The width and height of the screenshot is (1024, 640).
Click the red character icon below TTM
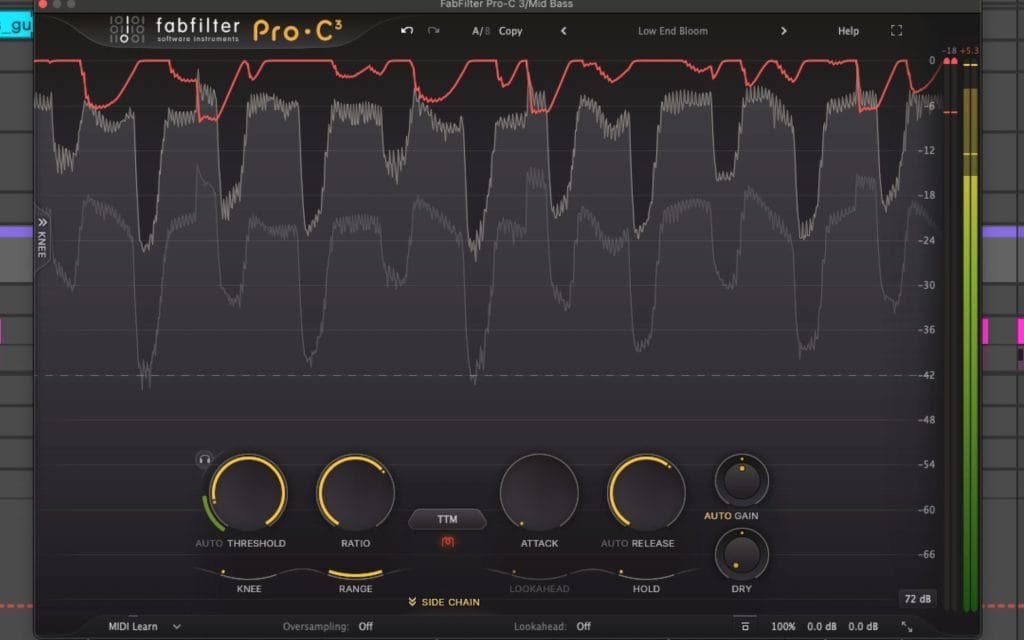[x=447, y=542]
